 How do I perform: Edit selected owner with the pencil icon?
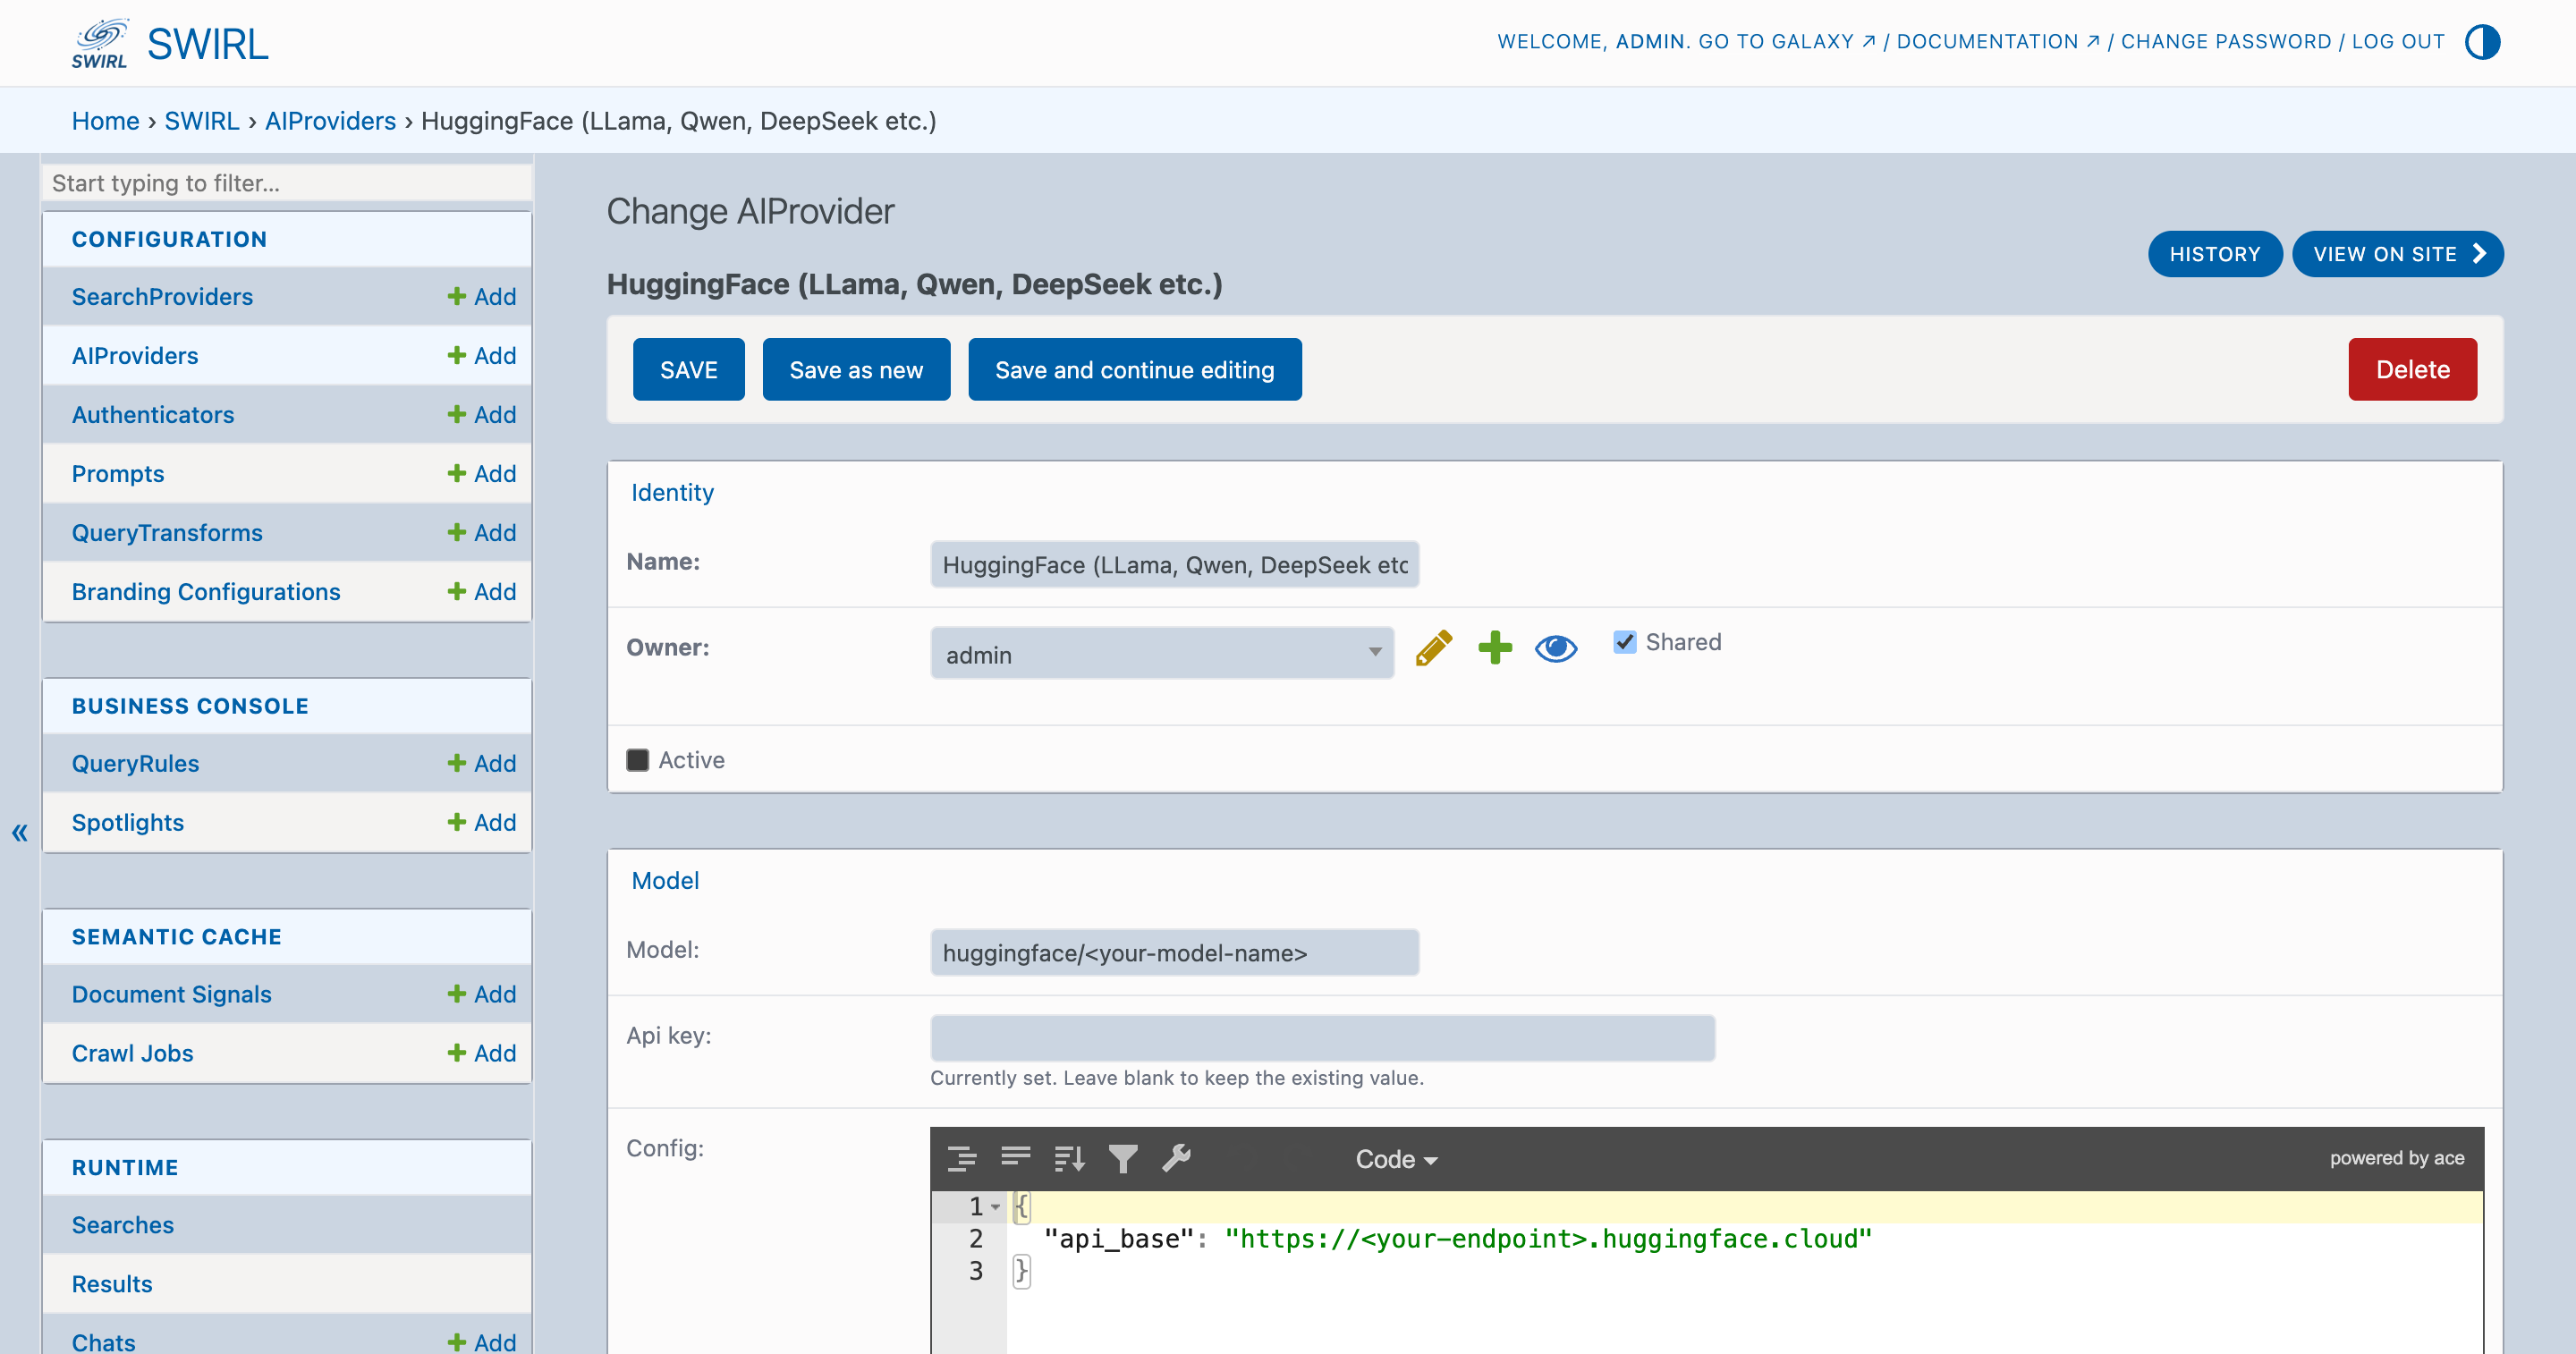1434,648
